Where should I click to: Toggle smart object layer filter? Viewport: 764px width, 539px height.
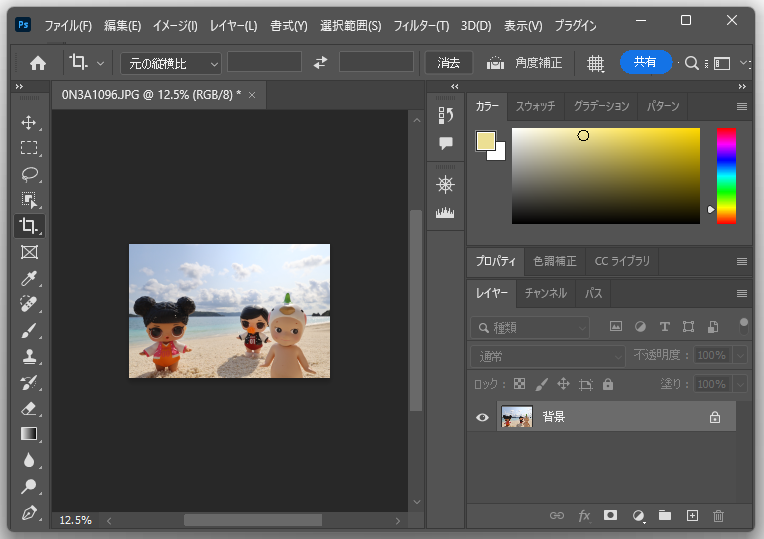713,327
